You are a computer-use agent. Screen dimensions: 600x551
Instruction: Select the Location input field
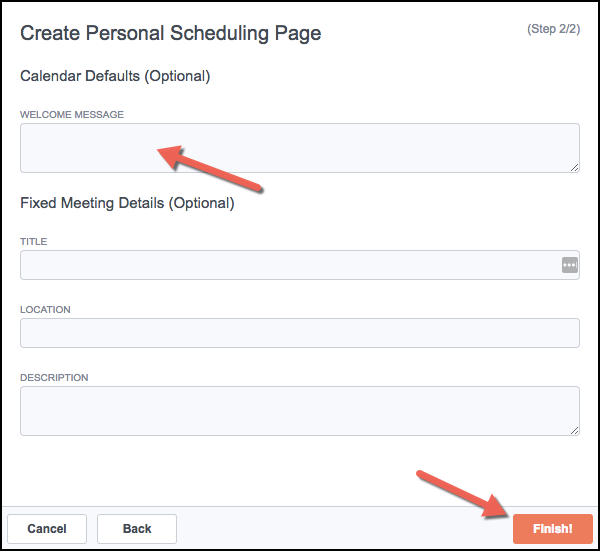[300, 333]
